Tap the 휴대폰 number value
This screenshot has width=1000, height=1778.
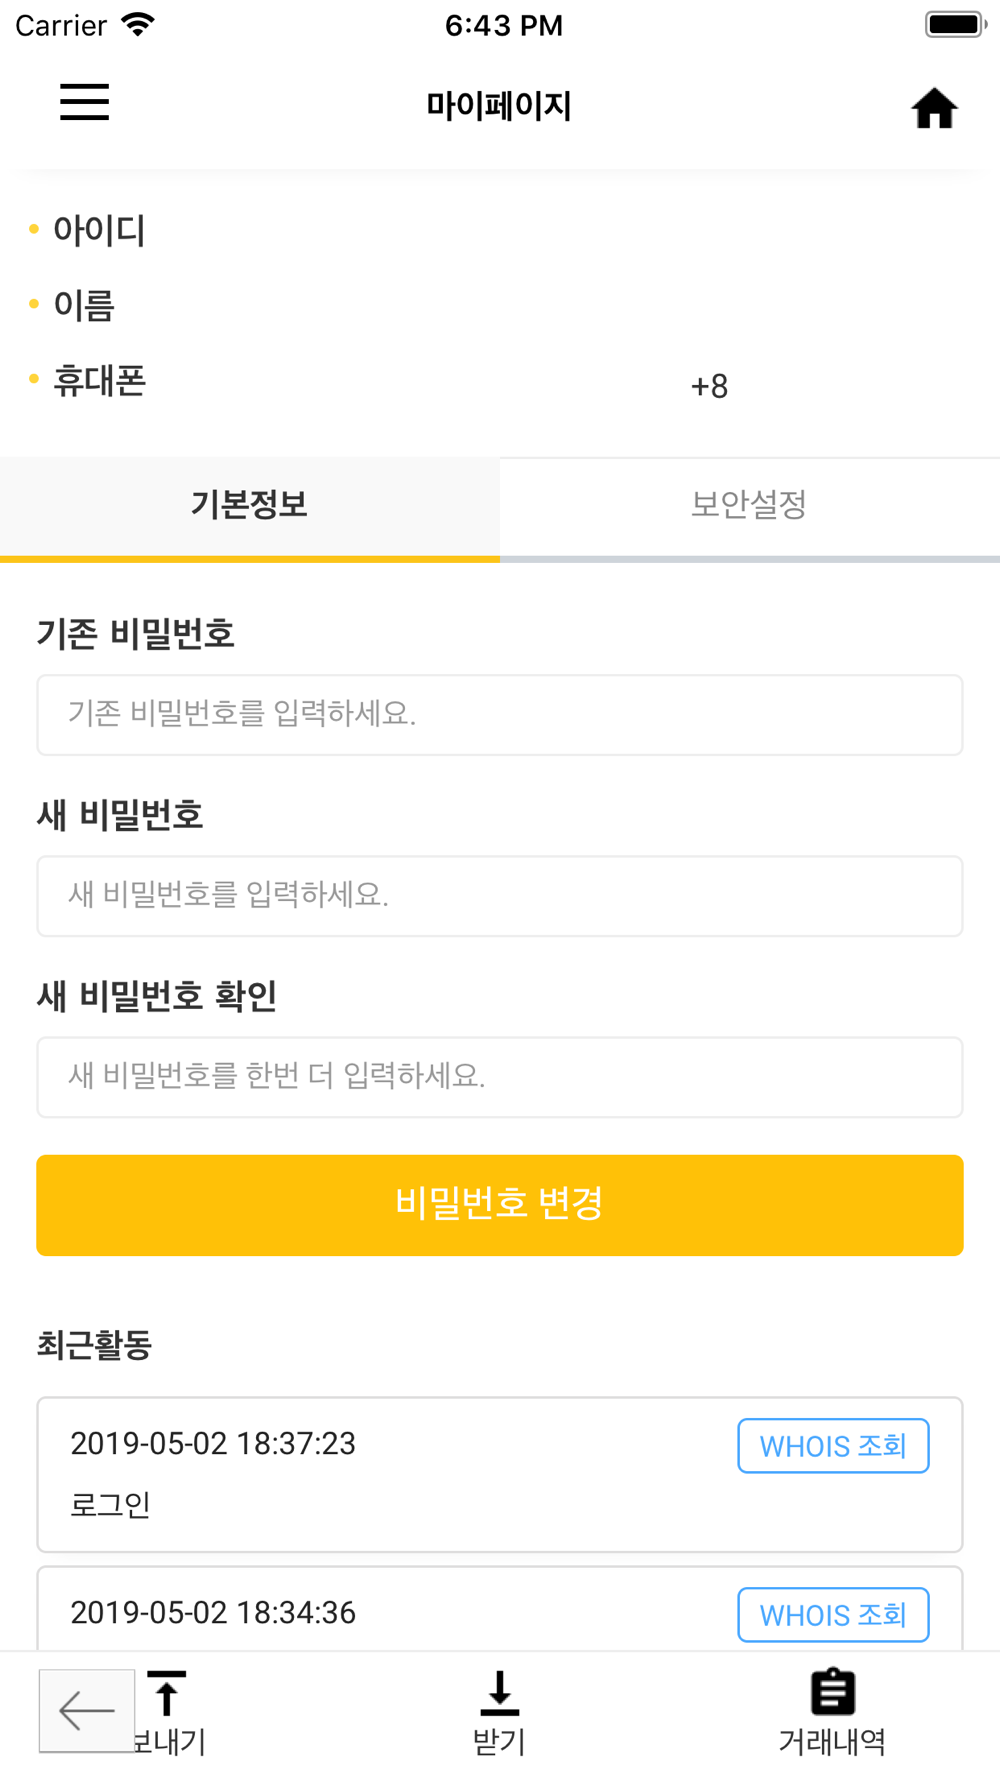pyautogui.click(x=709, y=386)
